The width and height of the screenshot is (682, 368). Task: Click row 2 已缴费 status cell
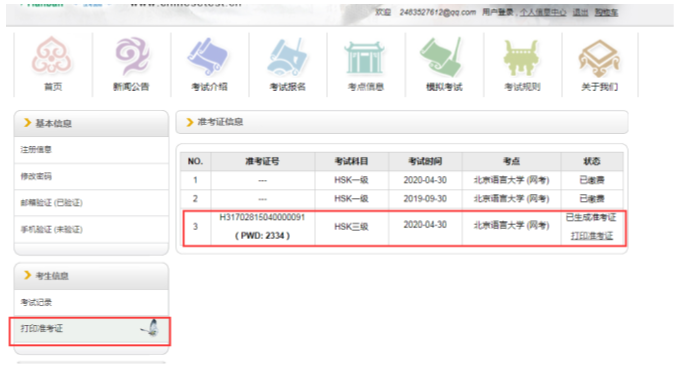coord(592,199)
